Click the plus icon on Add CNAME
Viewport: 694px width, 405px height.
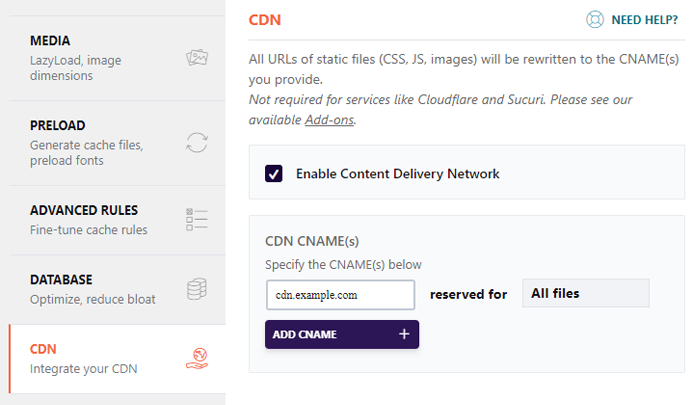pos(404,334)
